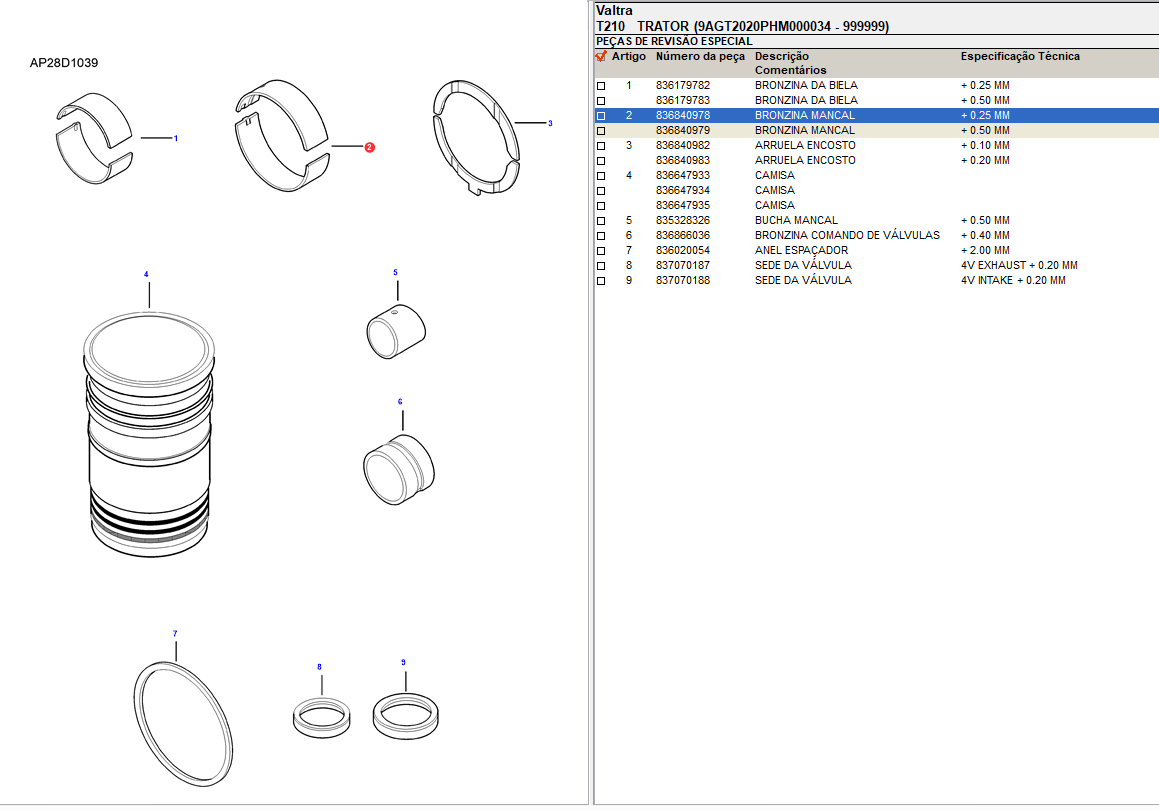Select part number 836840979 row
The height and width of the screenshot is (810, 1159).
pyautogui.click(x=683, y=131)
